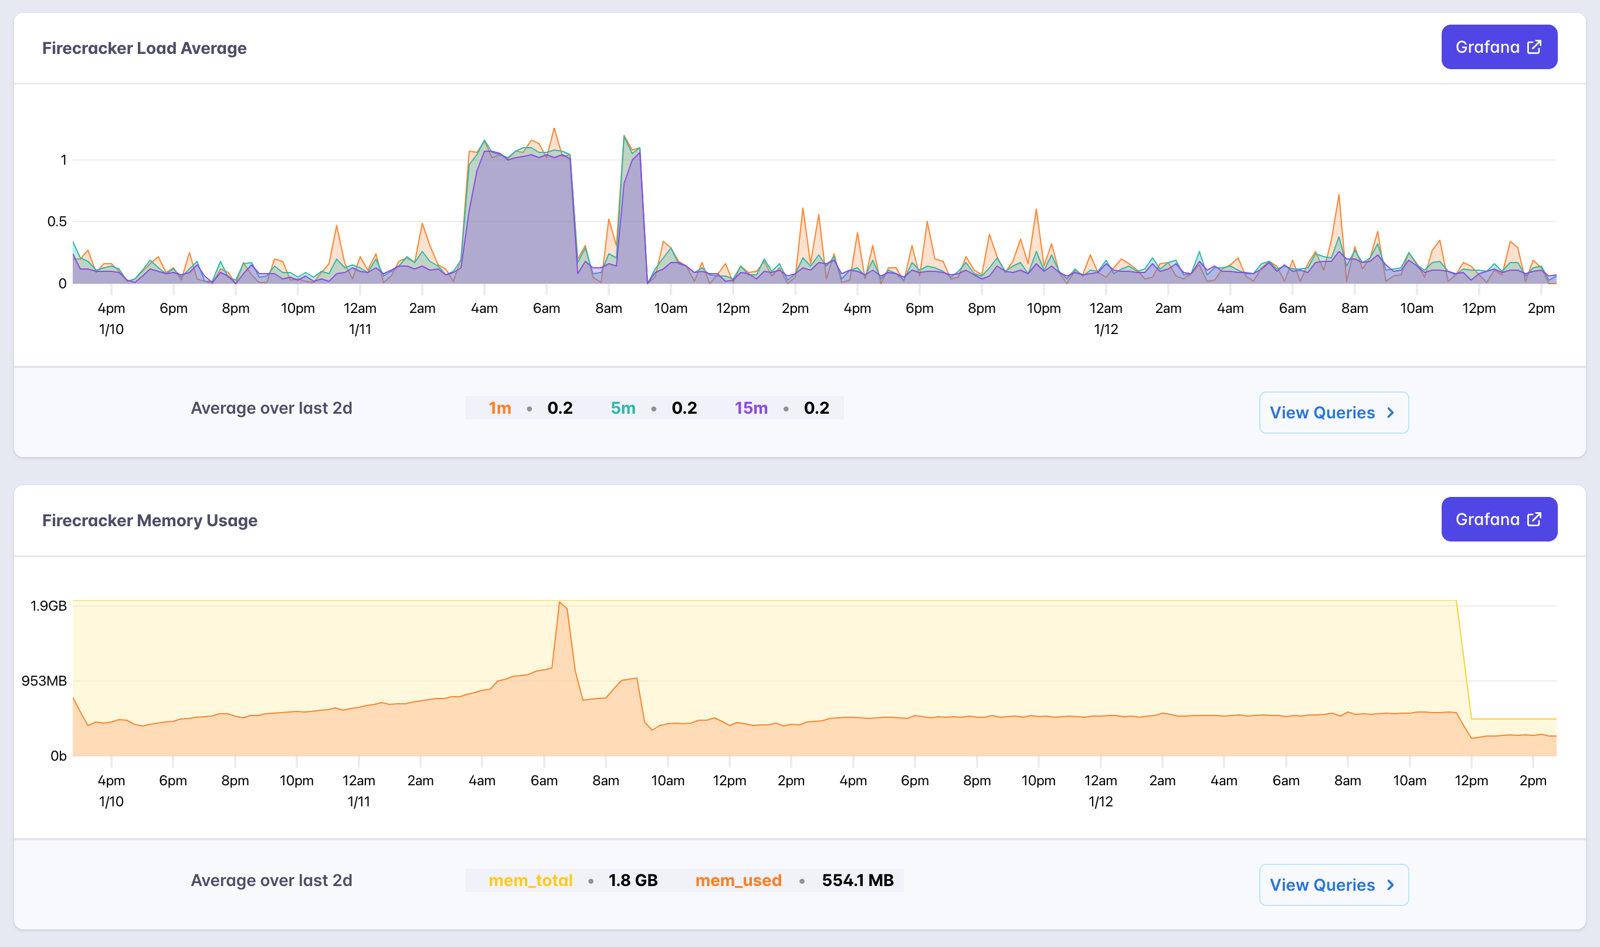This screenshot has width=1600, height=947.
Task: View Queries for the Load Average chart
Action: tap(1334, 412)
